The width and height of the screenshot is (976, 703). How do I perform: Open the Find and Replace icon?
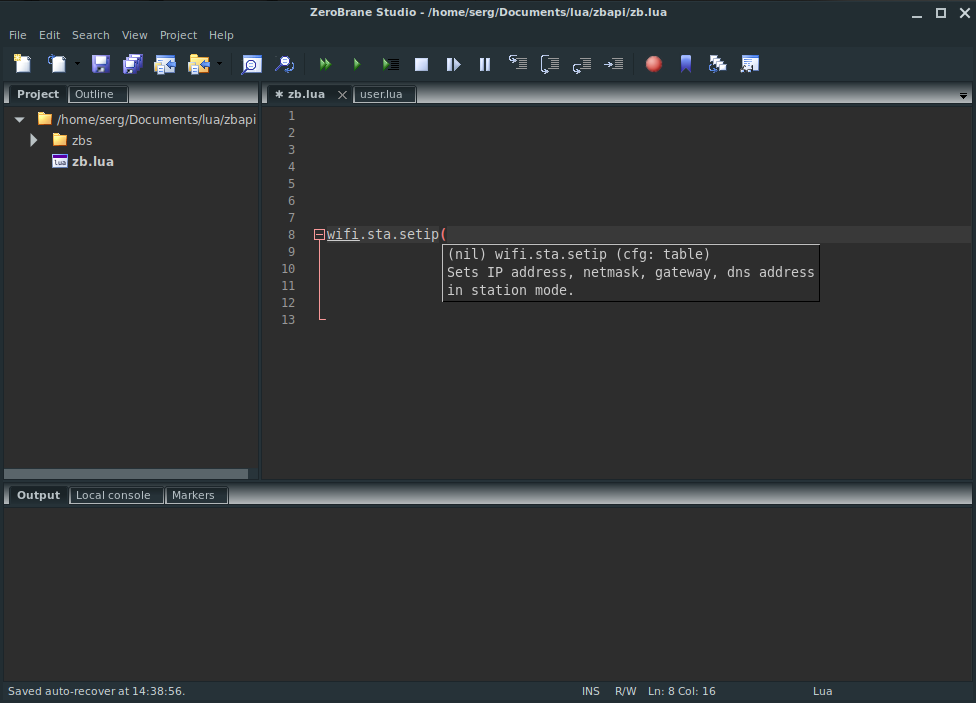coord(284,64)
